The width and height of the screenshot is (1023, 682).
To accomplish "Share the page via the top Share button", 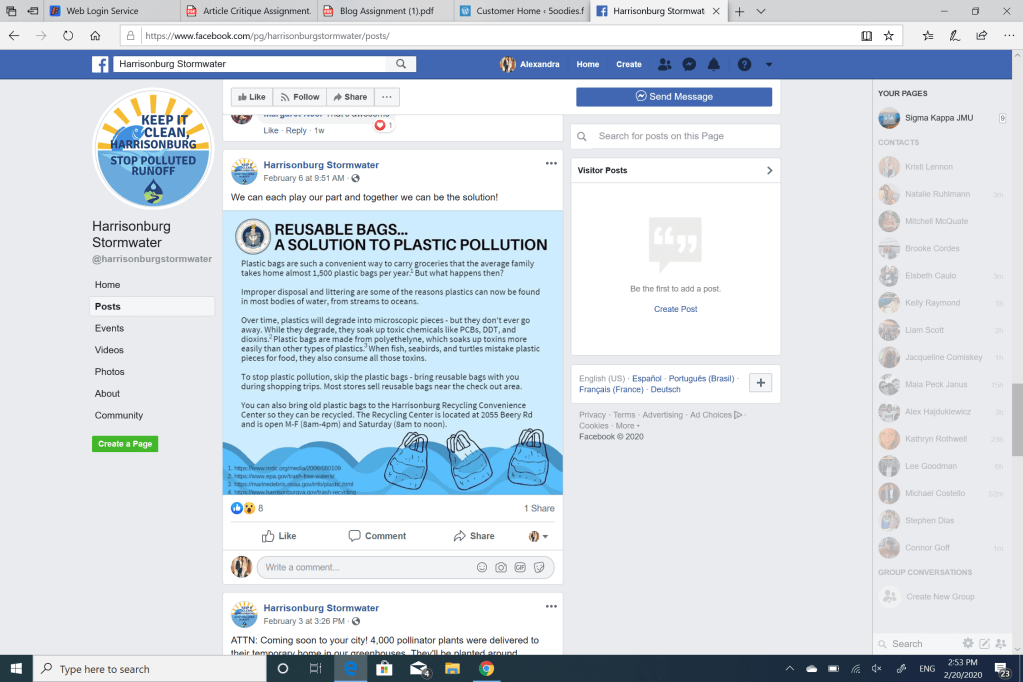I will 350,97.
